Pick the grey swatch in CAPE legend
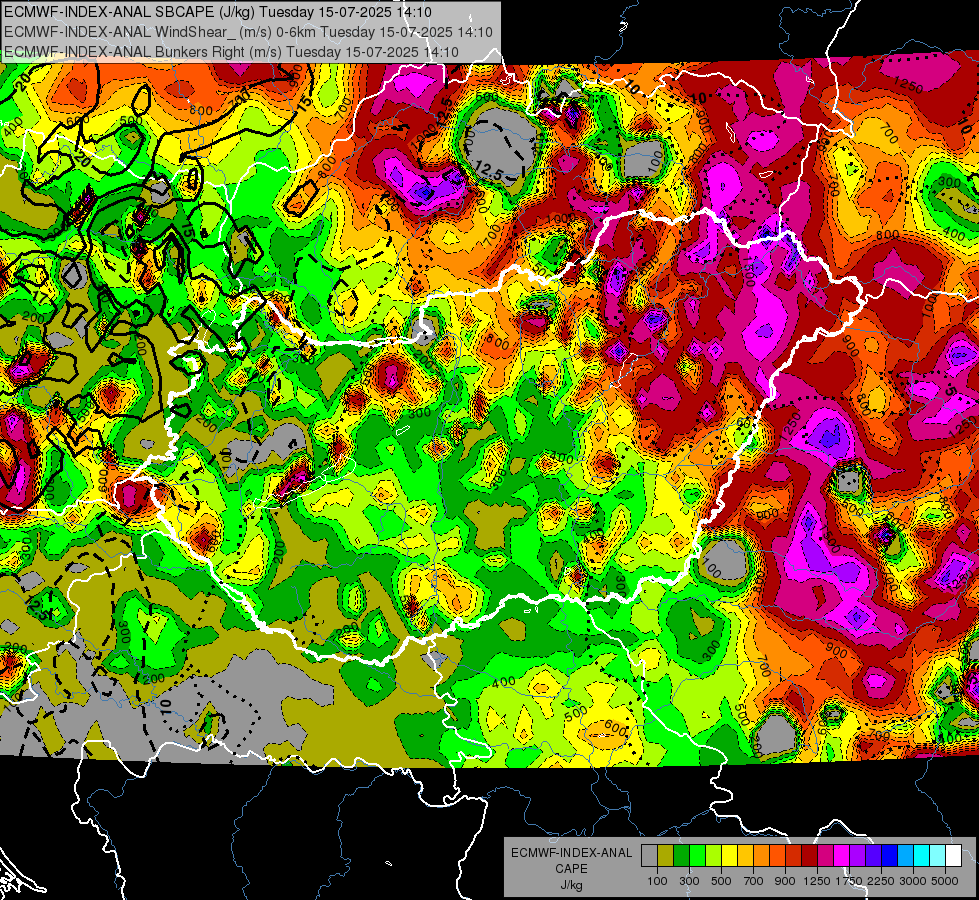The image size is (979, 900). (649, 856)
